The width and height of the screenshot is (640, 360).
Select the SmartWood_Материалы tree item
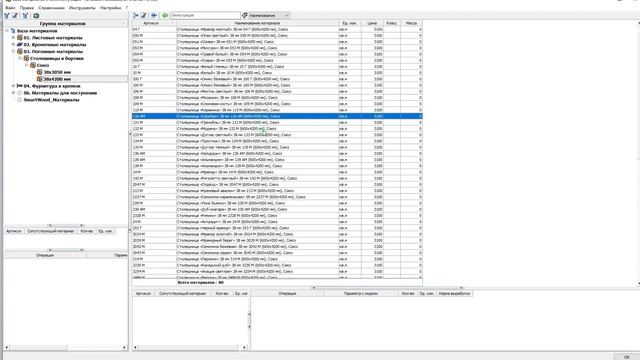(51, 100)
